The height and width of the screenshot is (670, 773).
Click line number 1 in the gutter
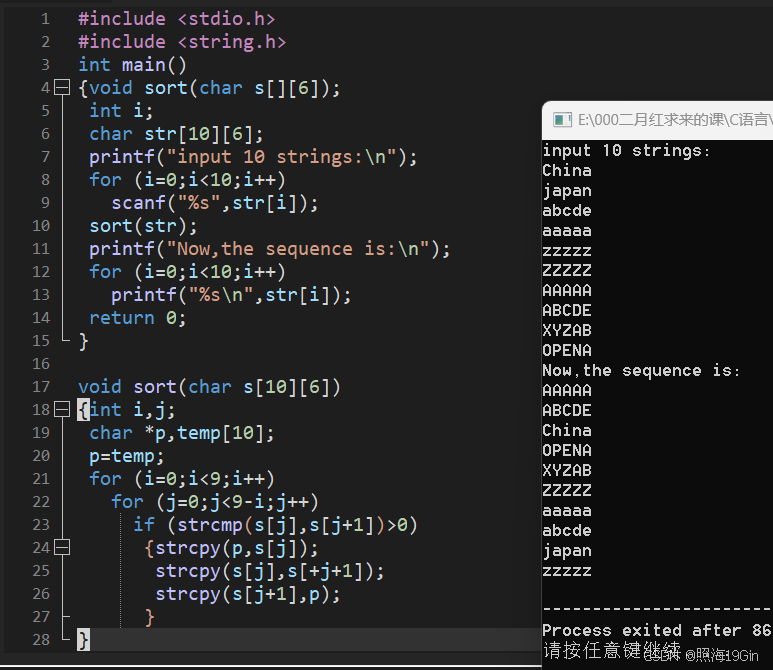coord(45,19)
